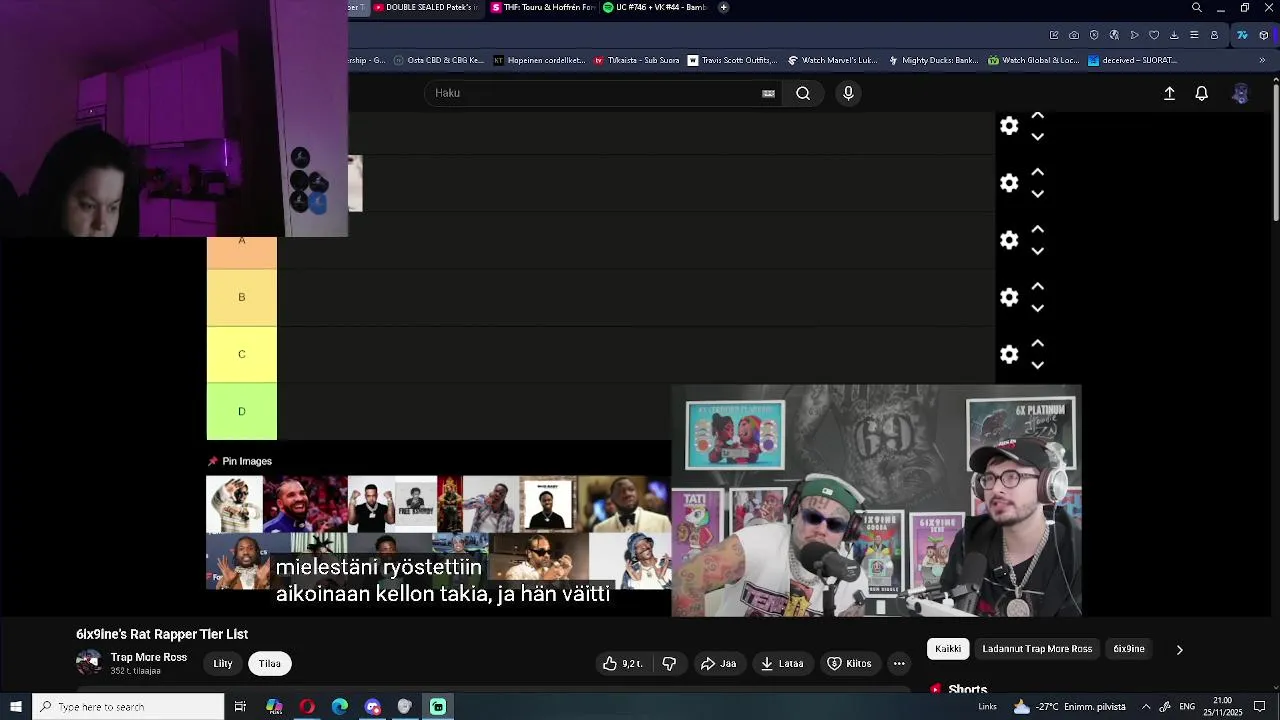1280x720 pixels.
Task: Click the YouTube search magnifier button
Action: (x=803, y=93)
